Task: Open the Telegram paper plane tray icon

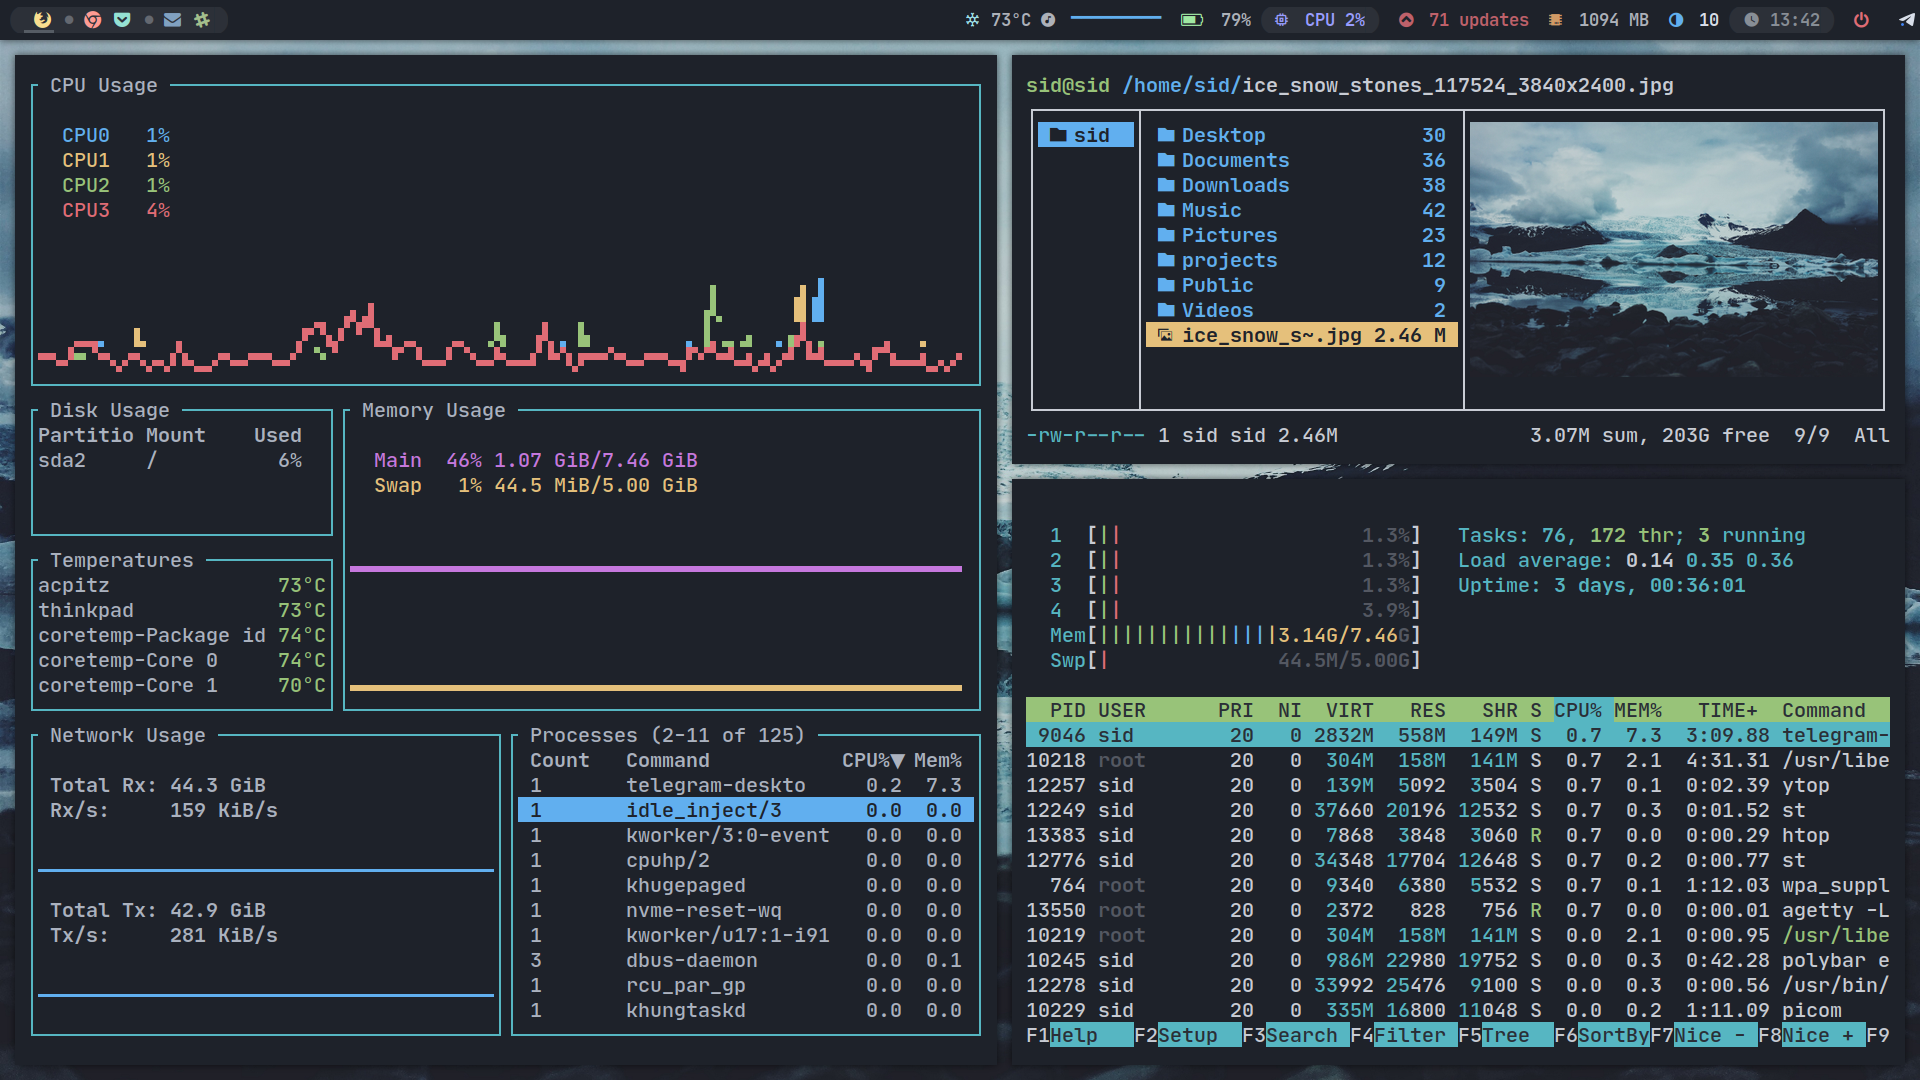Action: click(1906, 20)
